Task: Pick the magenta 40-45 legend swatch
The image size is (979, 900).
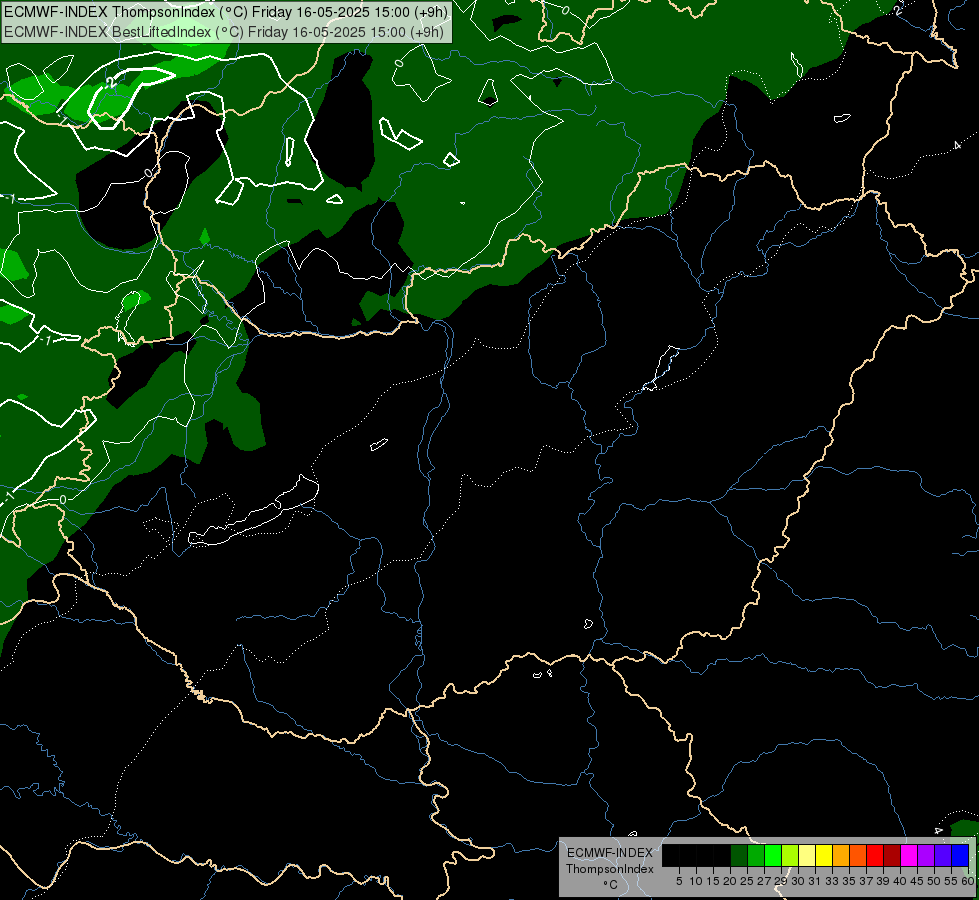Action: pos(909,856)
